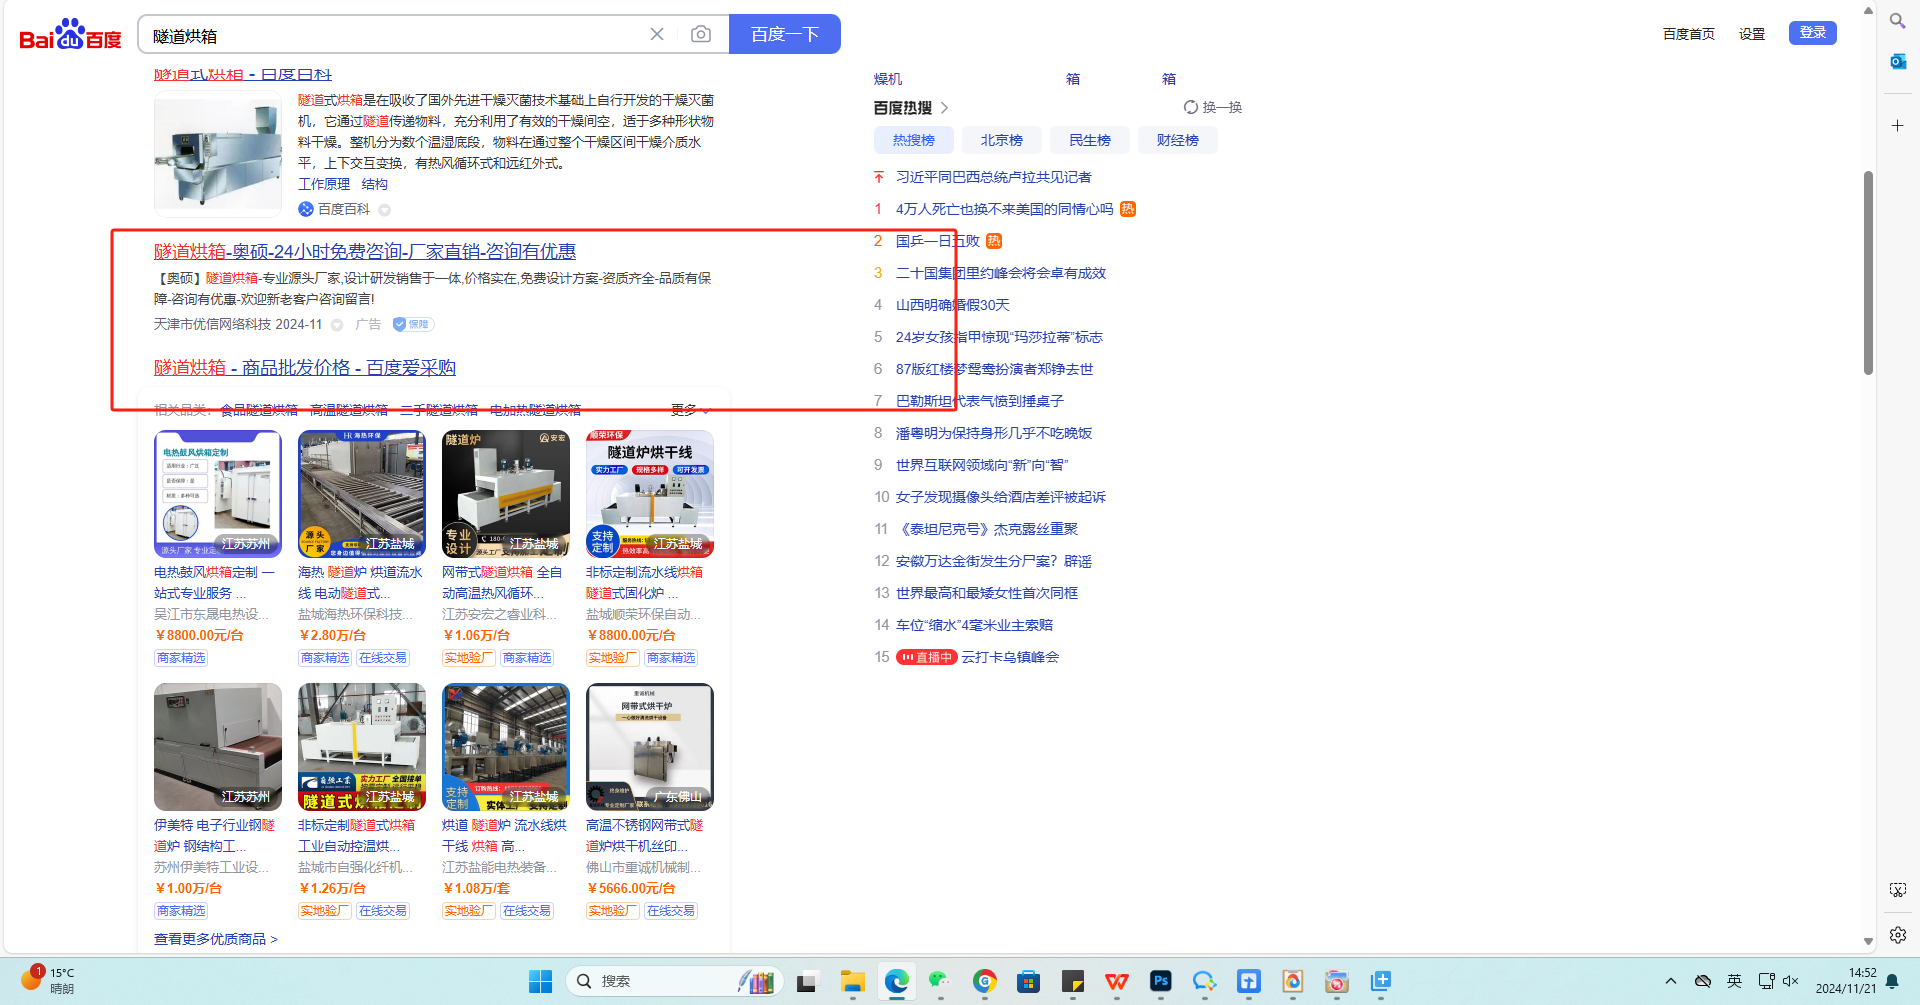Expand 更多 related categories
Screen dimensions: 1920x1005
691,410
